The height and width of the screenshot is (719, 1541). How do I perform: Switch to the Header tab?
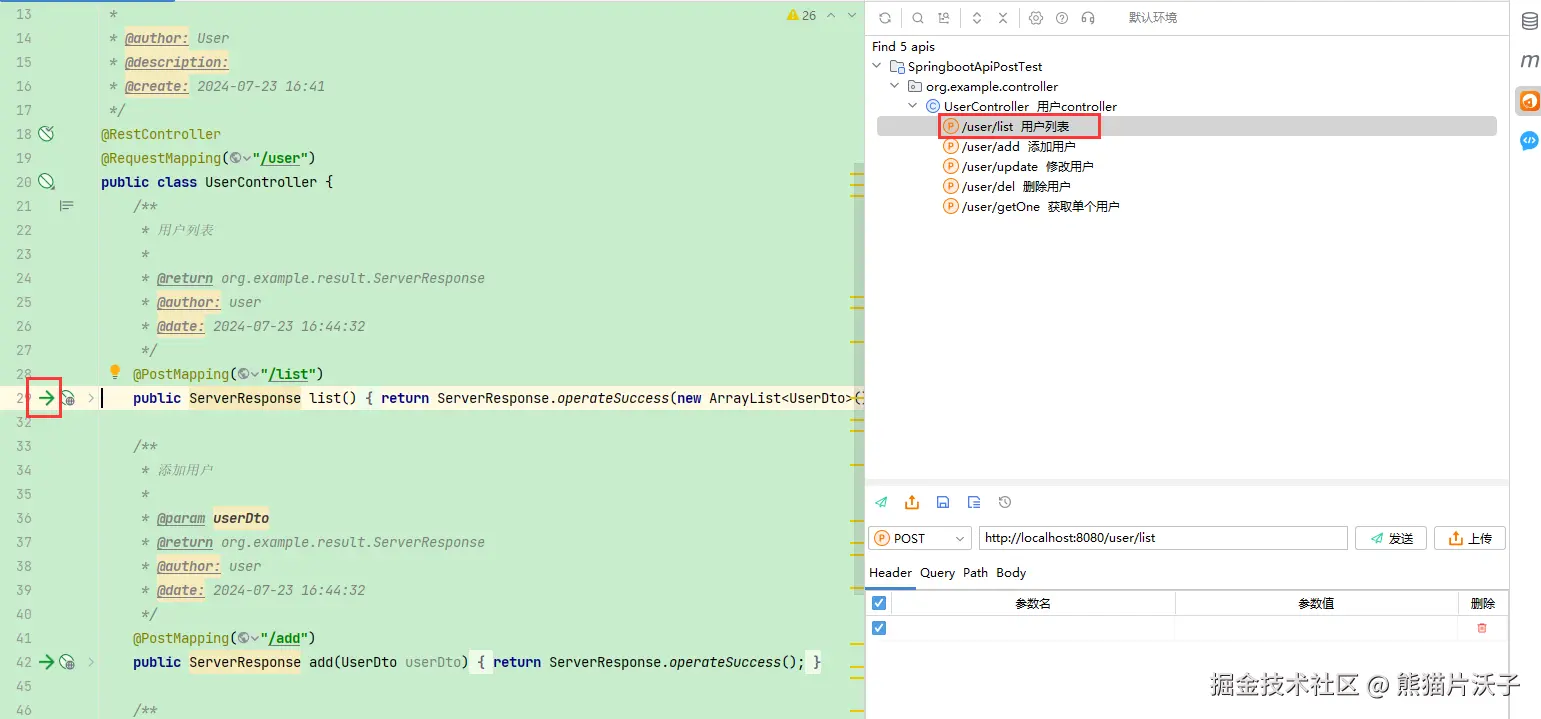click(x=890, y=573)
